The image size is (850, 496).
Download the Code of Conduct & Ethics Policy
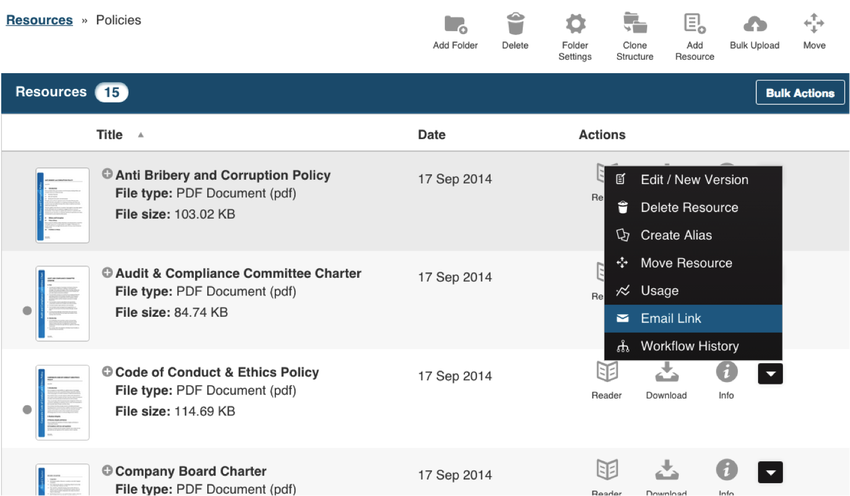pos(666,372)
